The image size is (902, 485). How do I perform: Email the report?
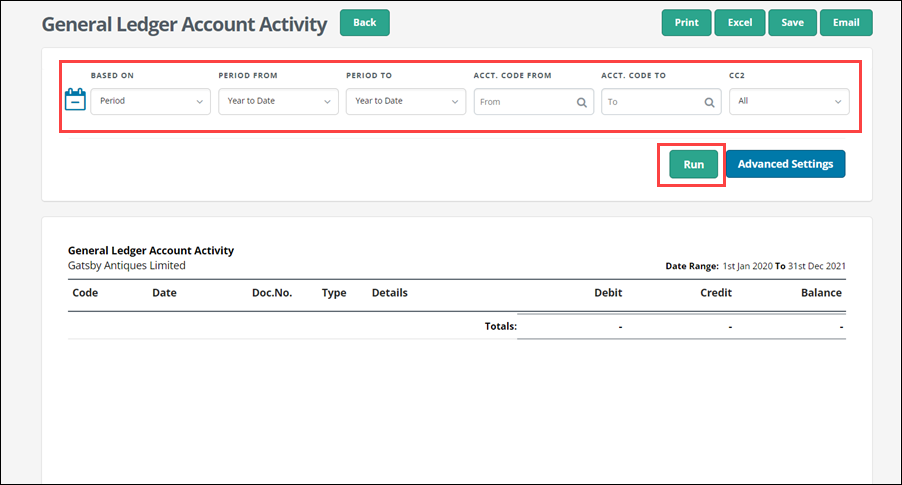click(846, 22)
